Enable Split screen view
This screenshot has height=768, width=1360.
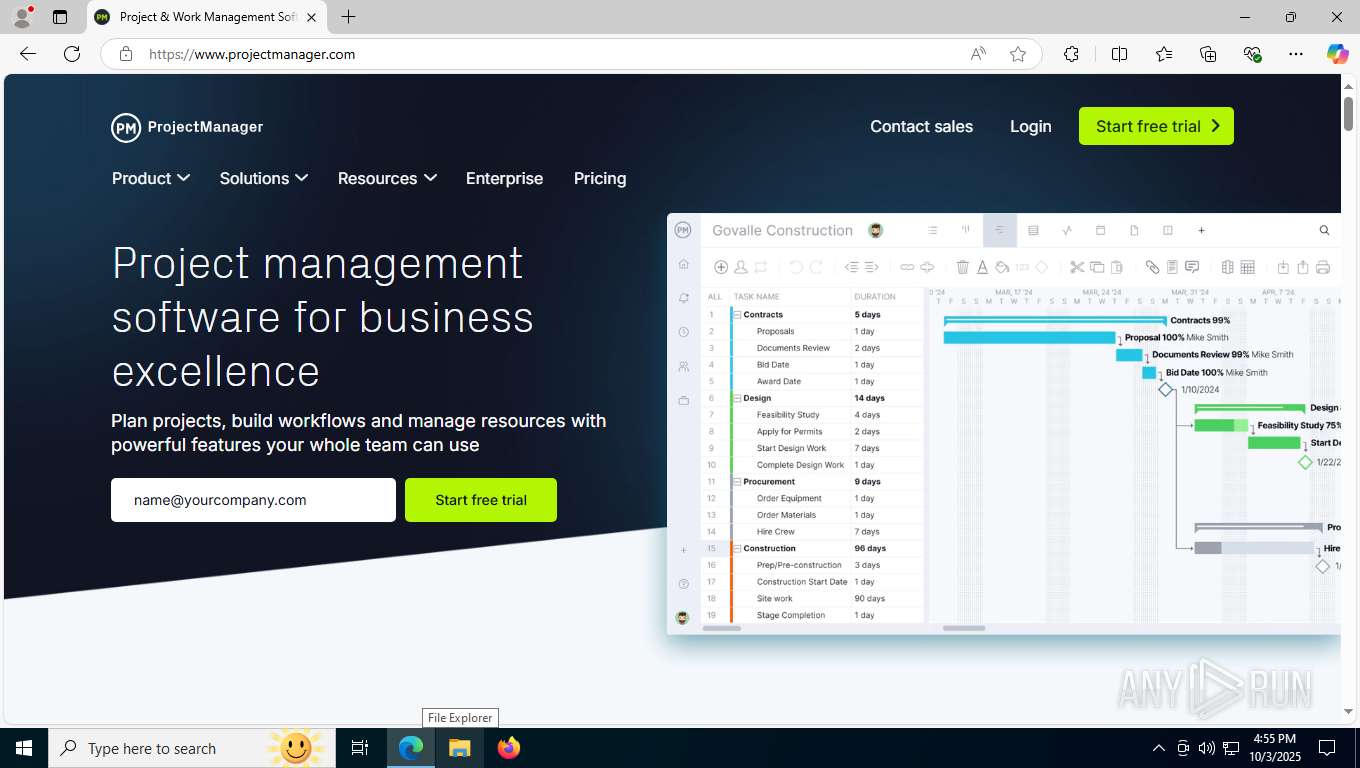tap(1119, 54)
